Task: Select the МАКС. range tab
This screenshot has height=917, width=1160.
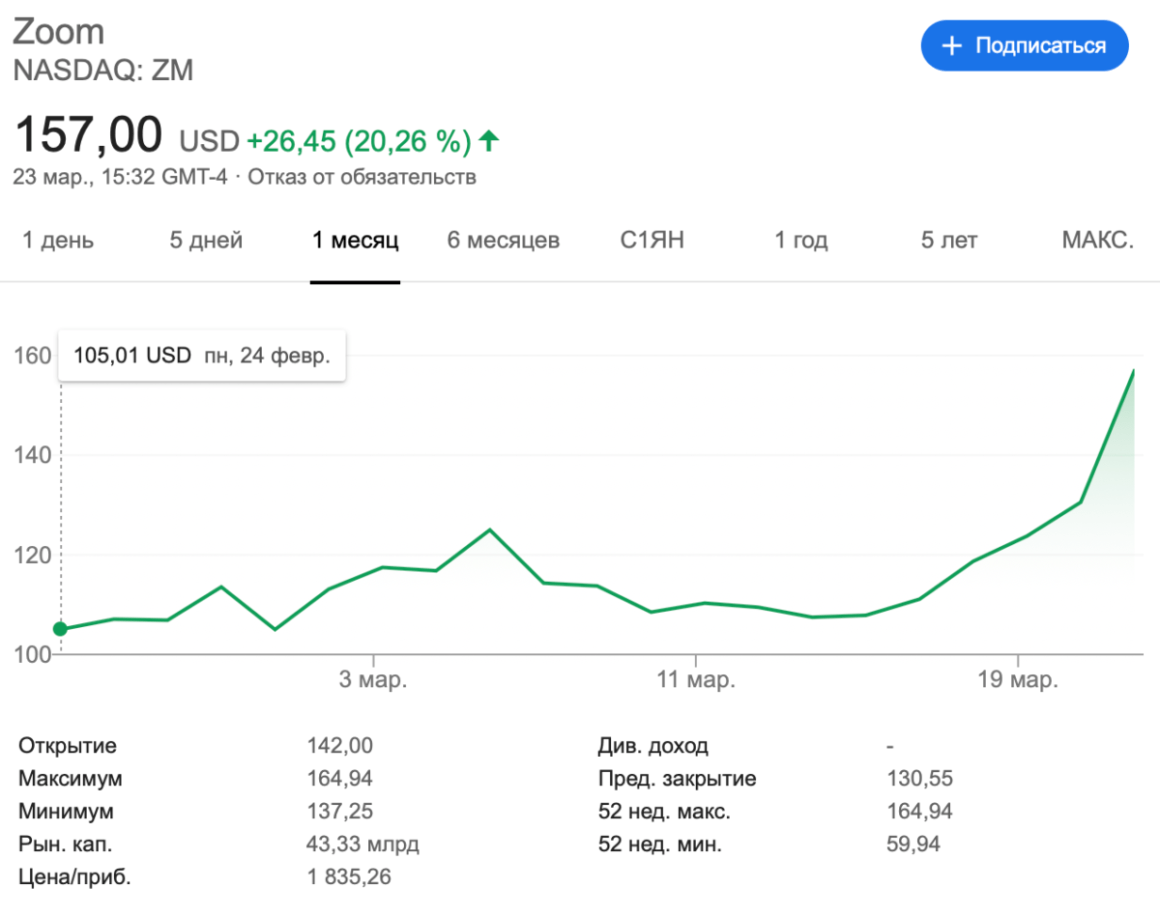Action: coord(1098,240)
